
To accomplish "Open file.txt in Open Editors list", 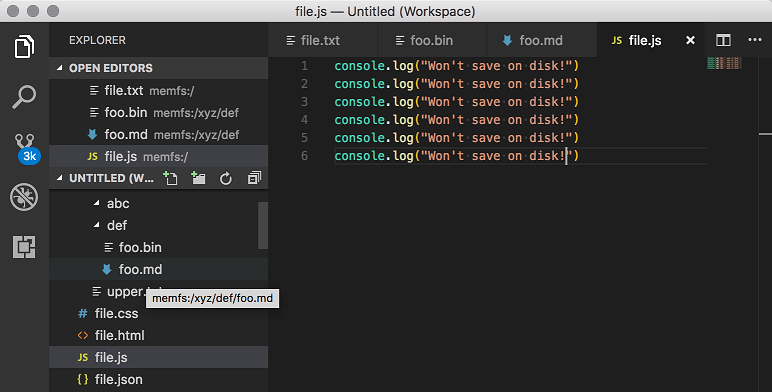I will [x=159, y=91].
